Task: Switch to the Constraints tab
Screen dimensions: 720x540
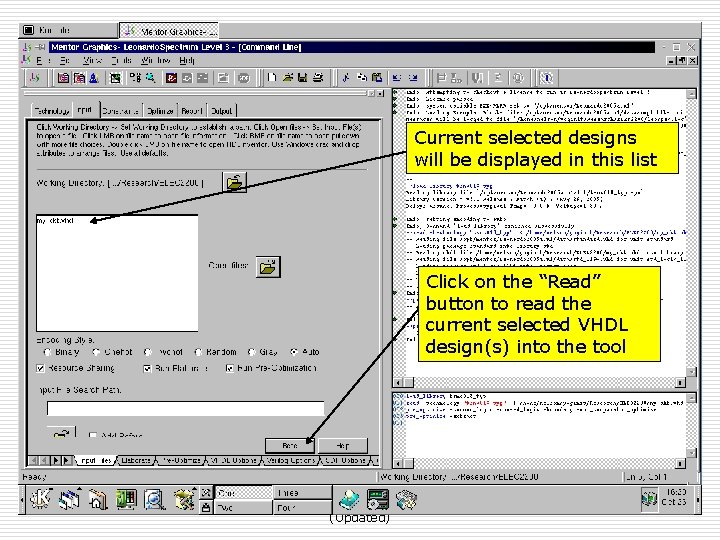Action: [x=121, y=111]
